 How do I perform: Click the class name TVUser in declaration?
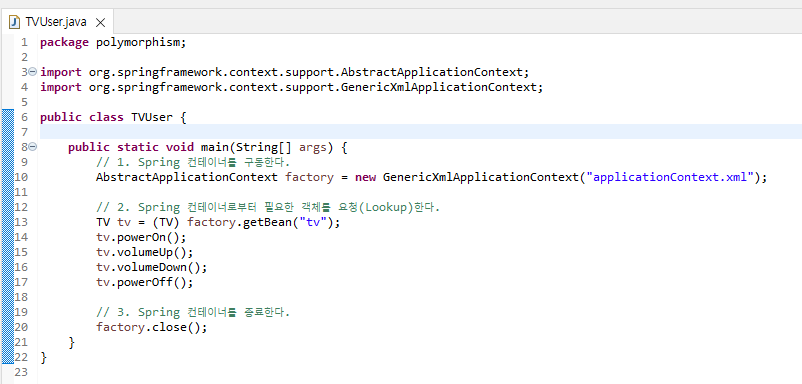tap(152, 117)
